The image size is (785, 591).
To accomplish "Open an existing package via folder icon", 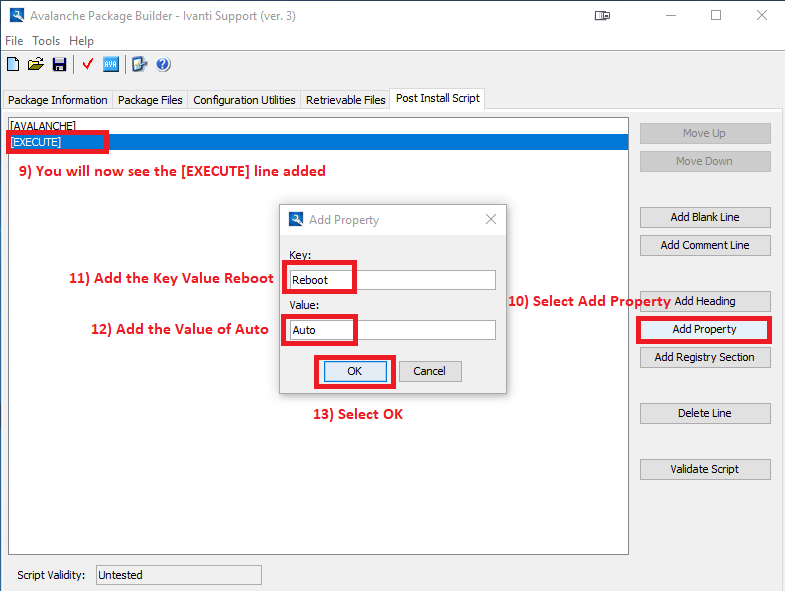I will point(36,64).
